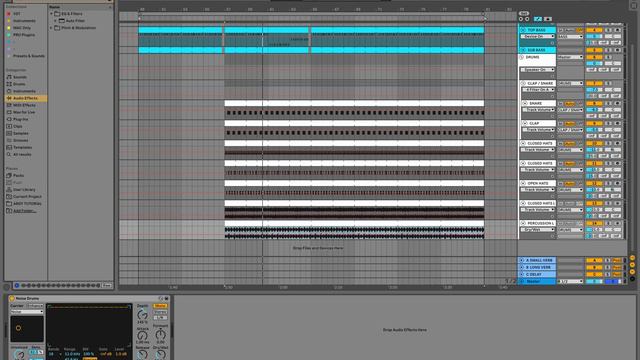Solo the TOP BASS track
The width and height of the screenshot is (640, 360).
[609, 30]
